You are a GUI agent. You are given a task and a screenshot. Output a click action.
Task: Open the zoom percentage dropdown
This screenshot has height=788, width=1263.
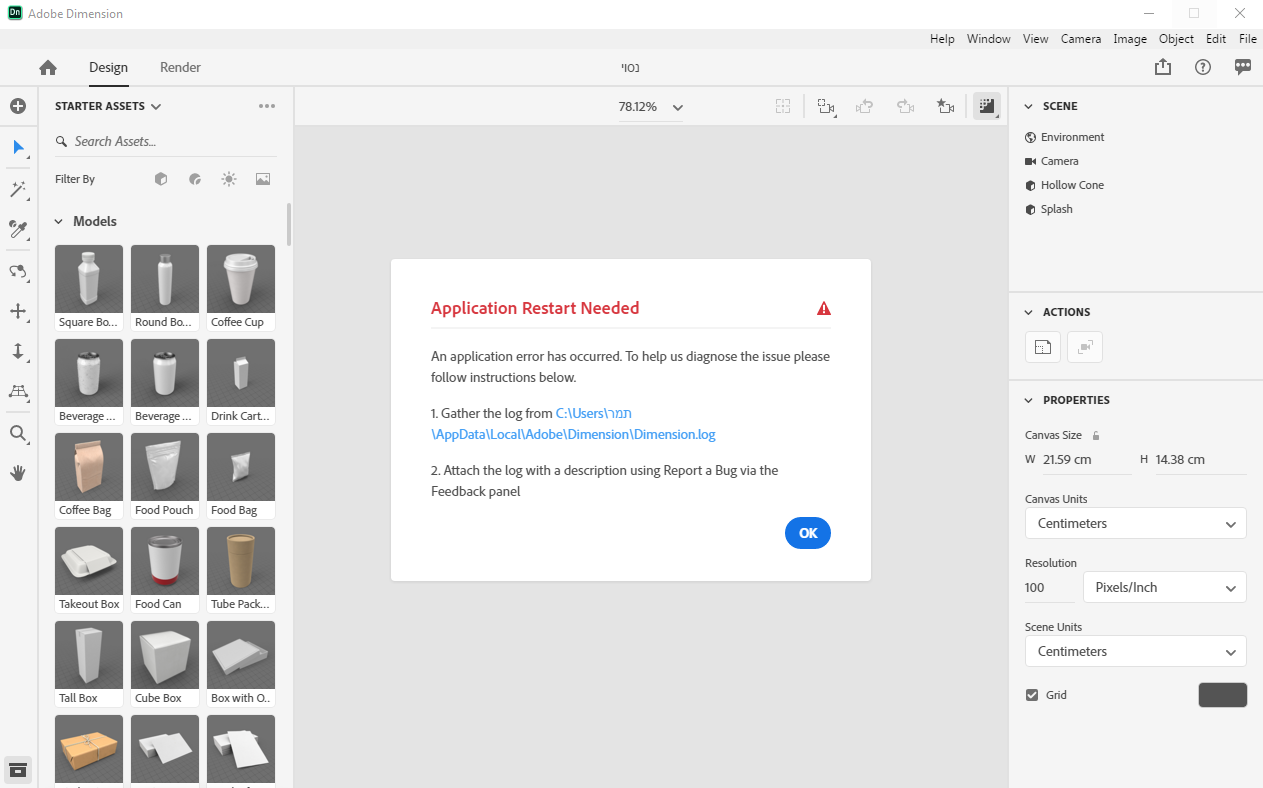coord(651,107)
